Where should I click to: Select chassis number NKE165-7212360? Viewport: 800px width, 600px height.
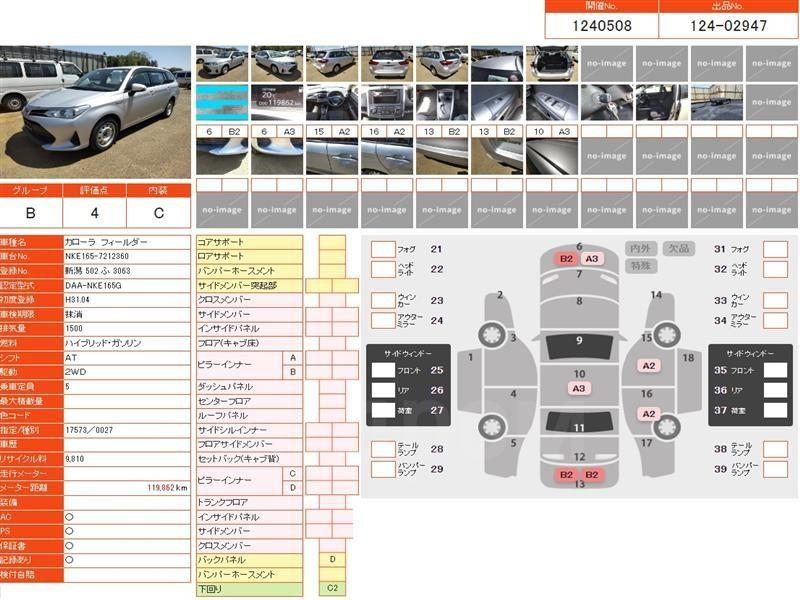tap(97, 256)
